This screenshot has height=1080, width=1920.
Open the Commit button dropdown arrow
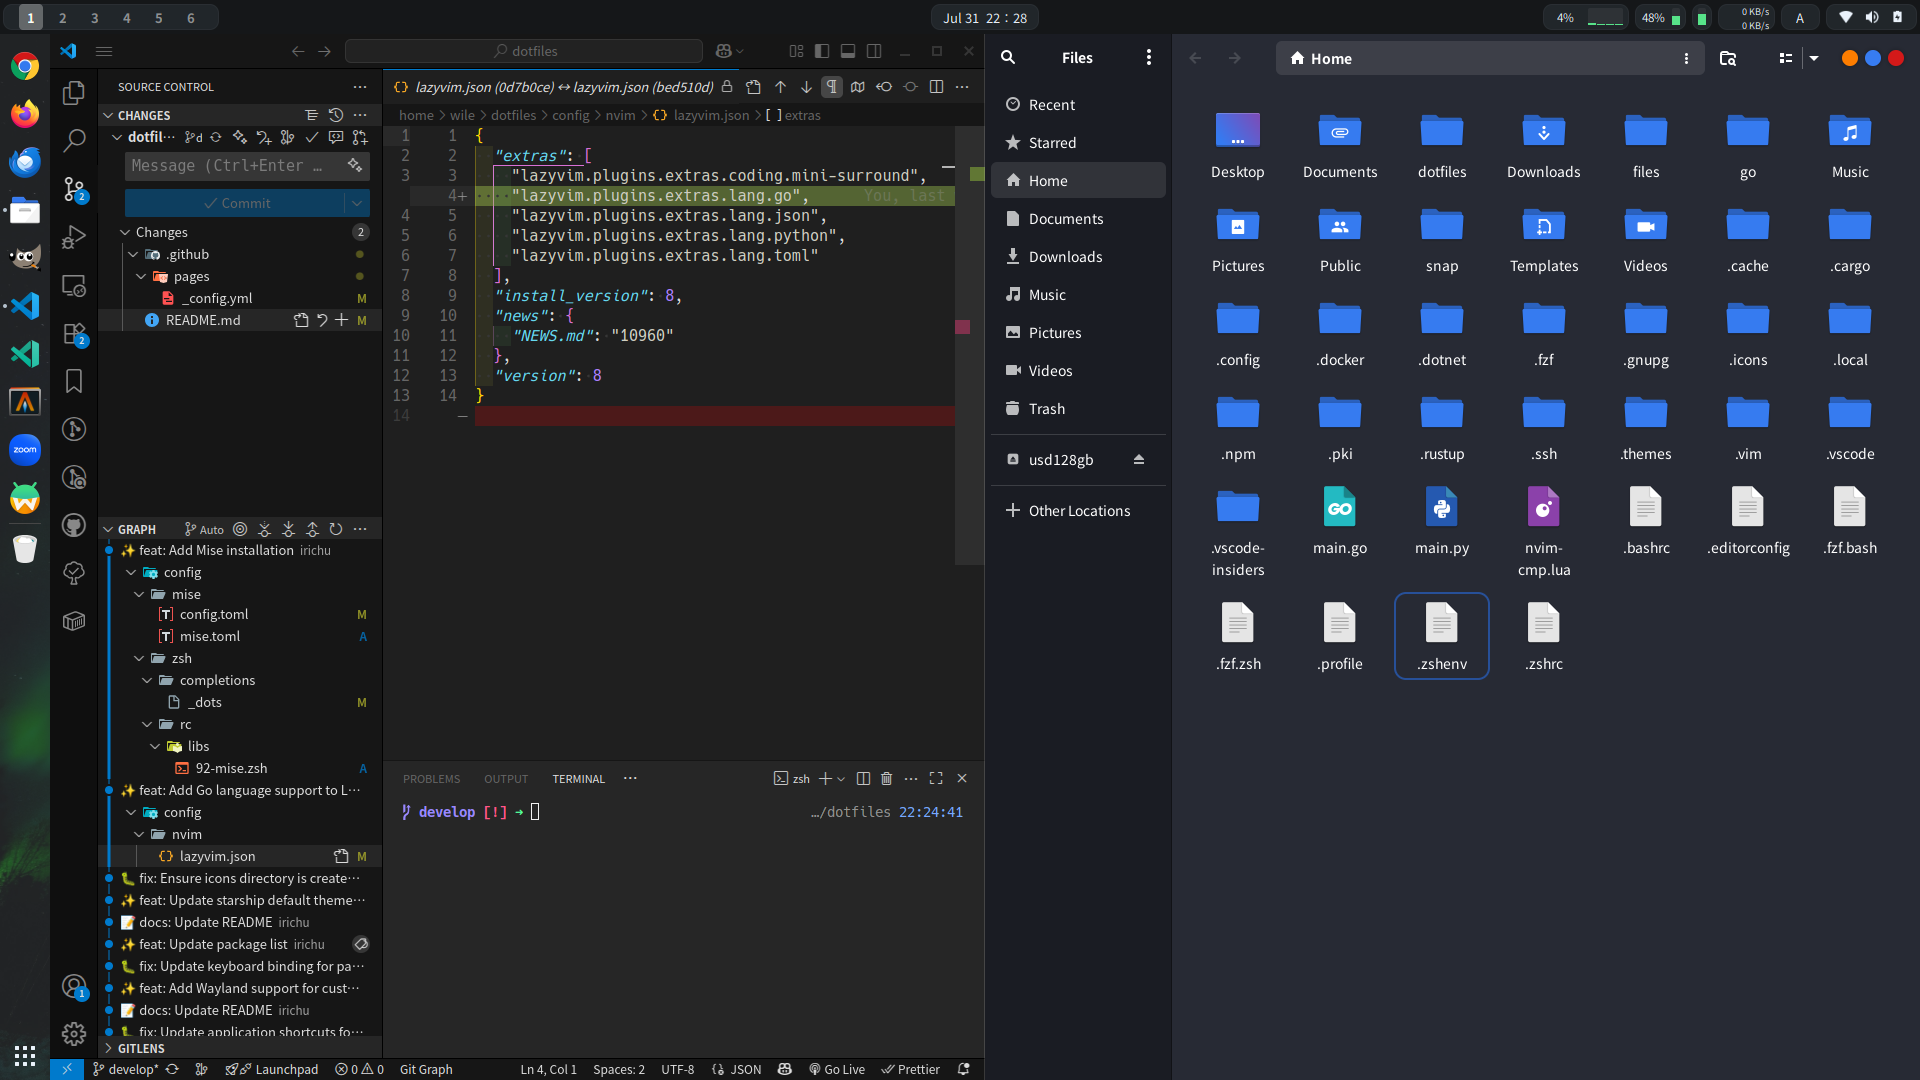click(357, 203)
